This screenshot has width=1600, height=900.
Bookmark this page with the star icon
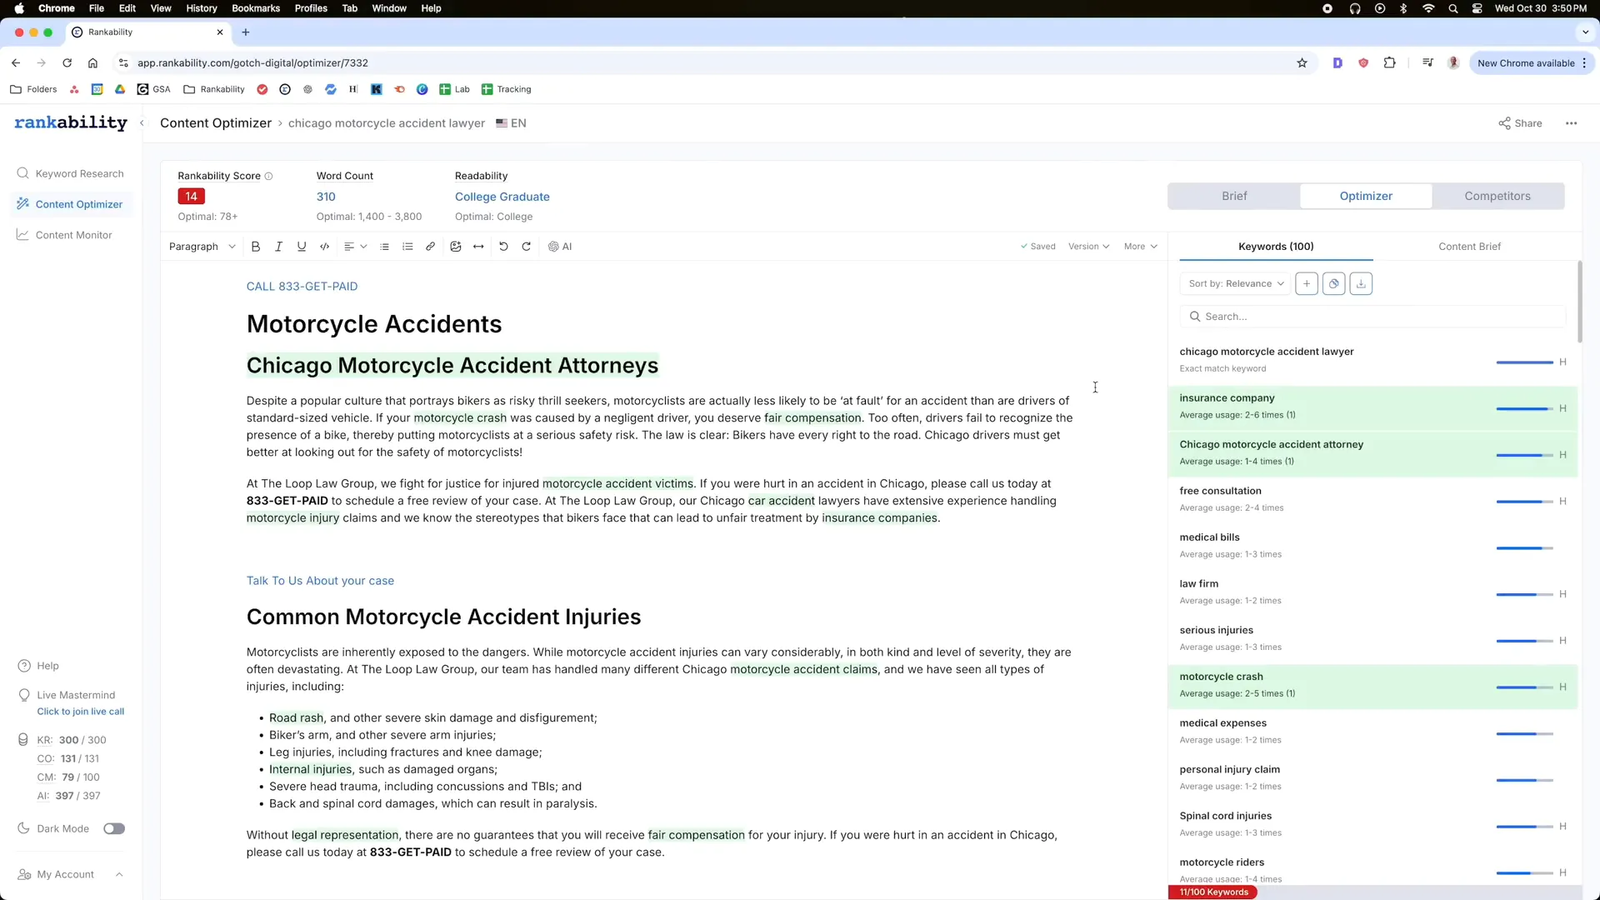(1302, 63)
